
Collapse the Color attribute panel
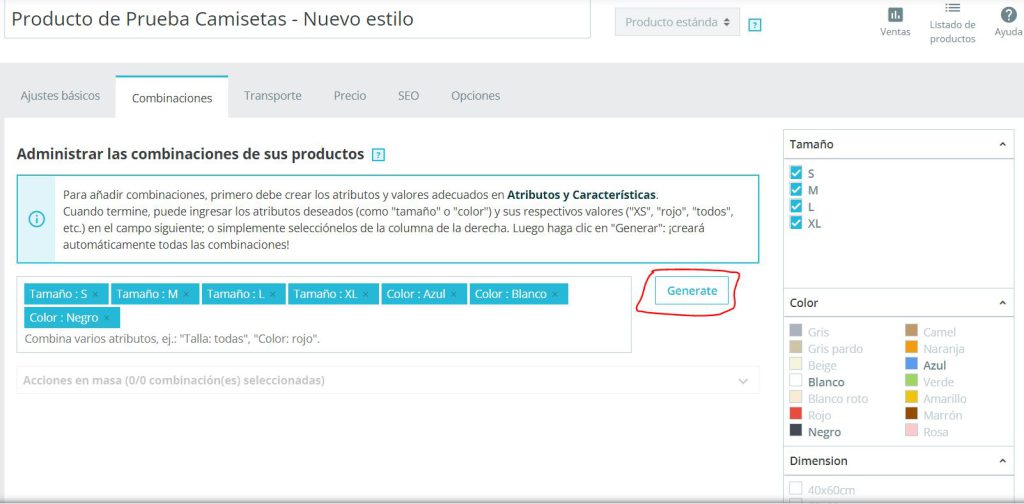pyautogui.click(x=1002, y=303)
